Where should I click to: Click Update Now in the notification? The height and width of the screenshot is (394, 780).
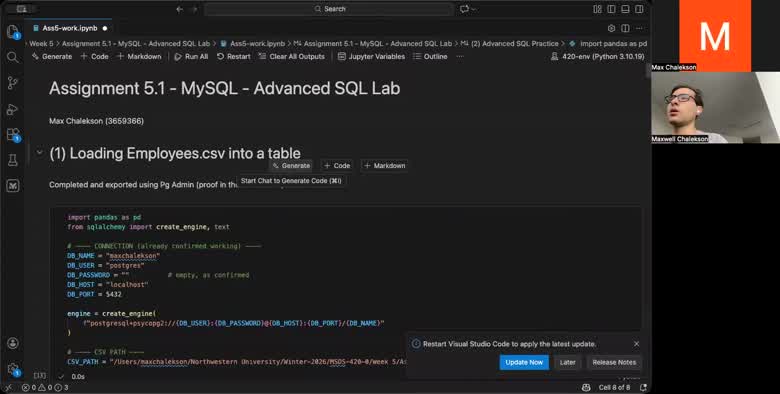pyautogui.click(x=524, y=362)
